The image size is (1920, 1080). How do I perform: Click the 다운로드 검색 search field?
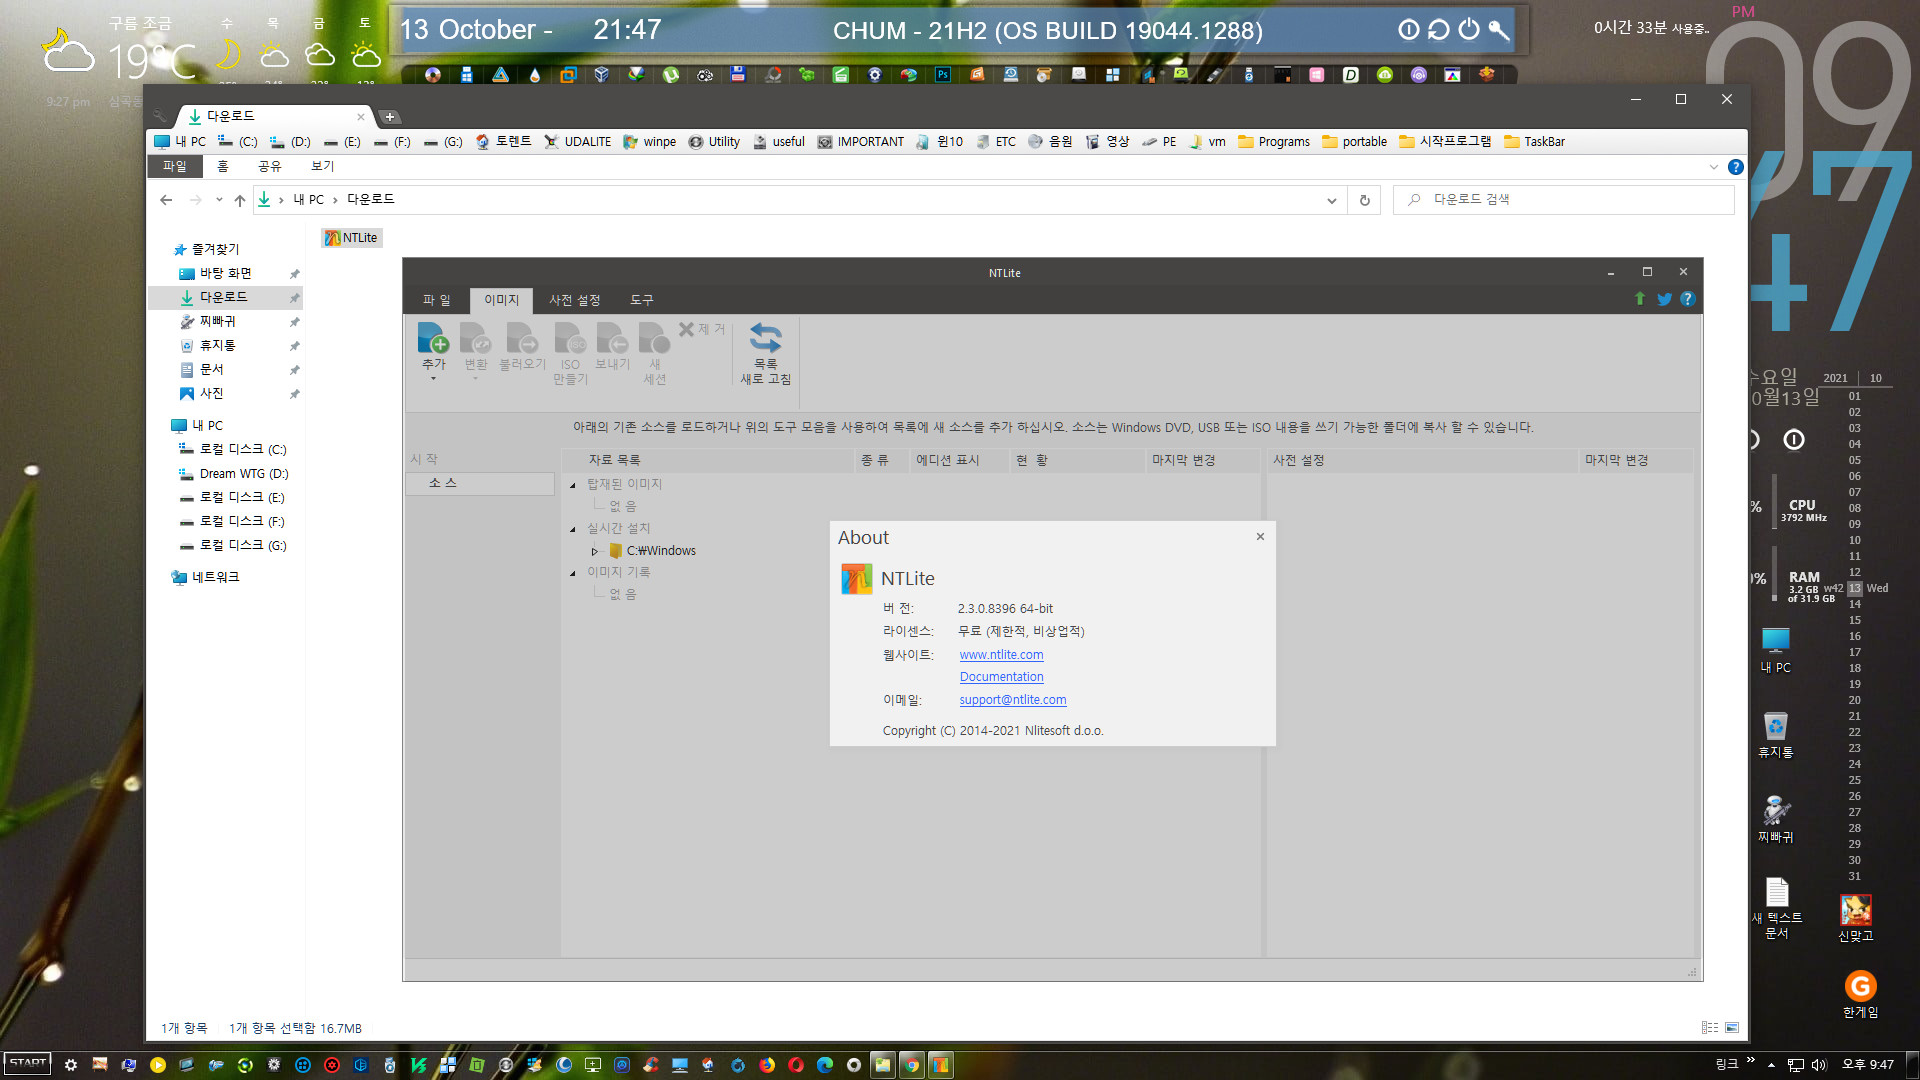[x=1563, y=200]
